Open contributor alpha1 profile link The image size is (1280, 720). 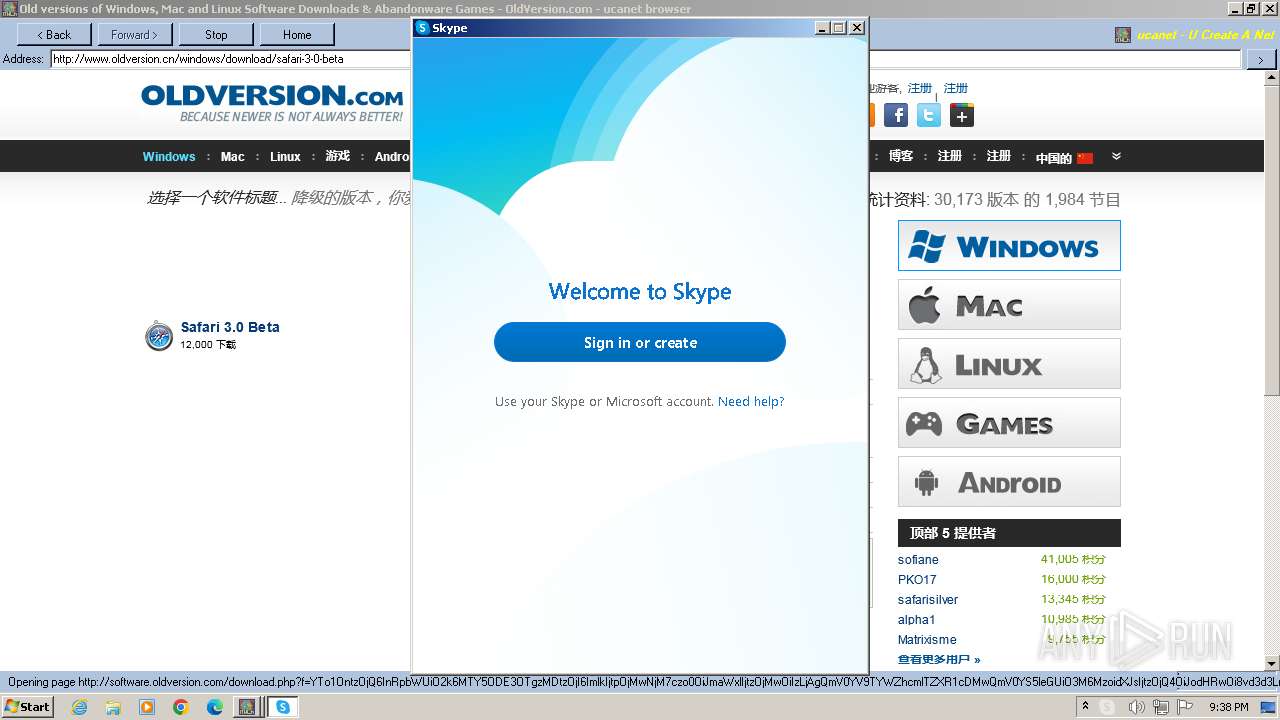[916, 620]
